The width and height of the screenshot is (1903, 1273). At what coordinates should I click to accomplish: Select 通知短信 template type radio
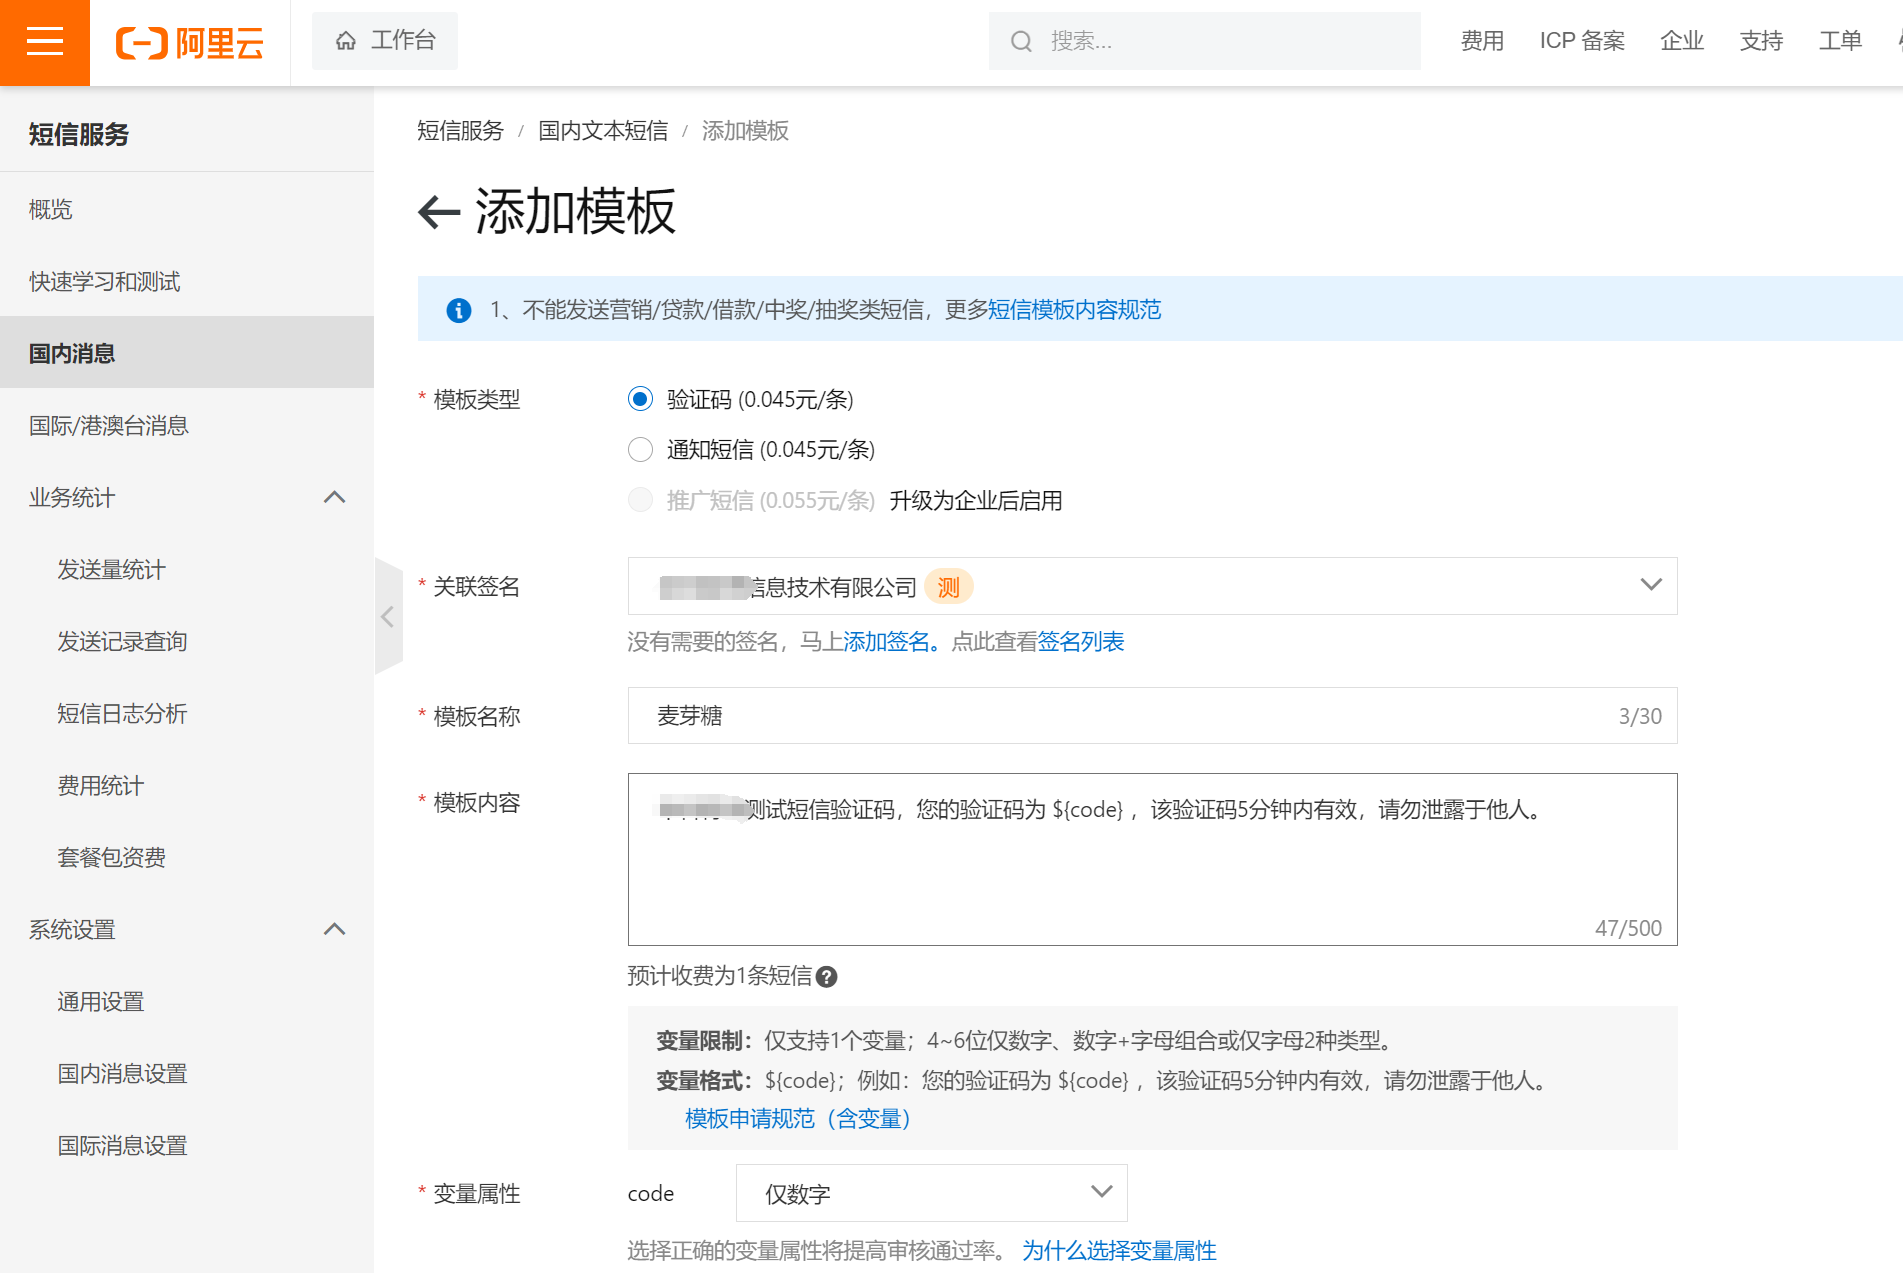coord(640,449)
